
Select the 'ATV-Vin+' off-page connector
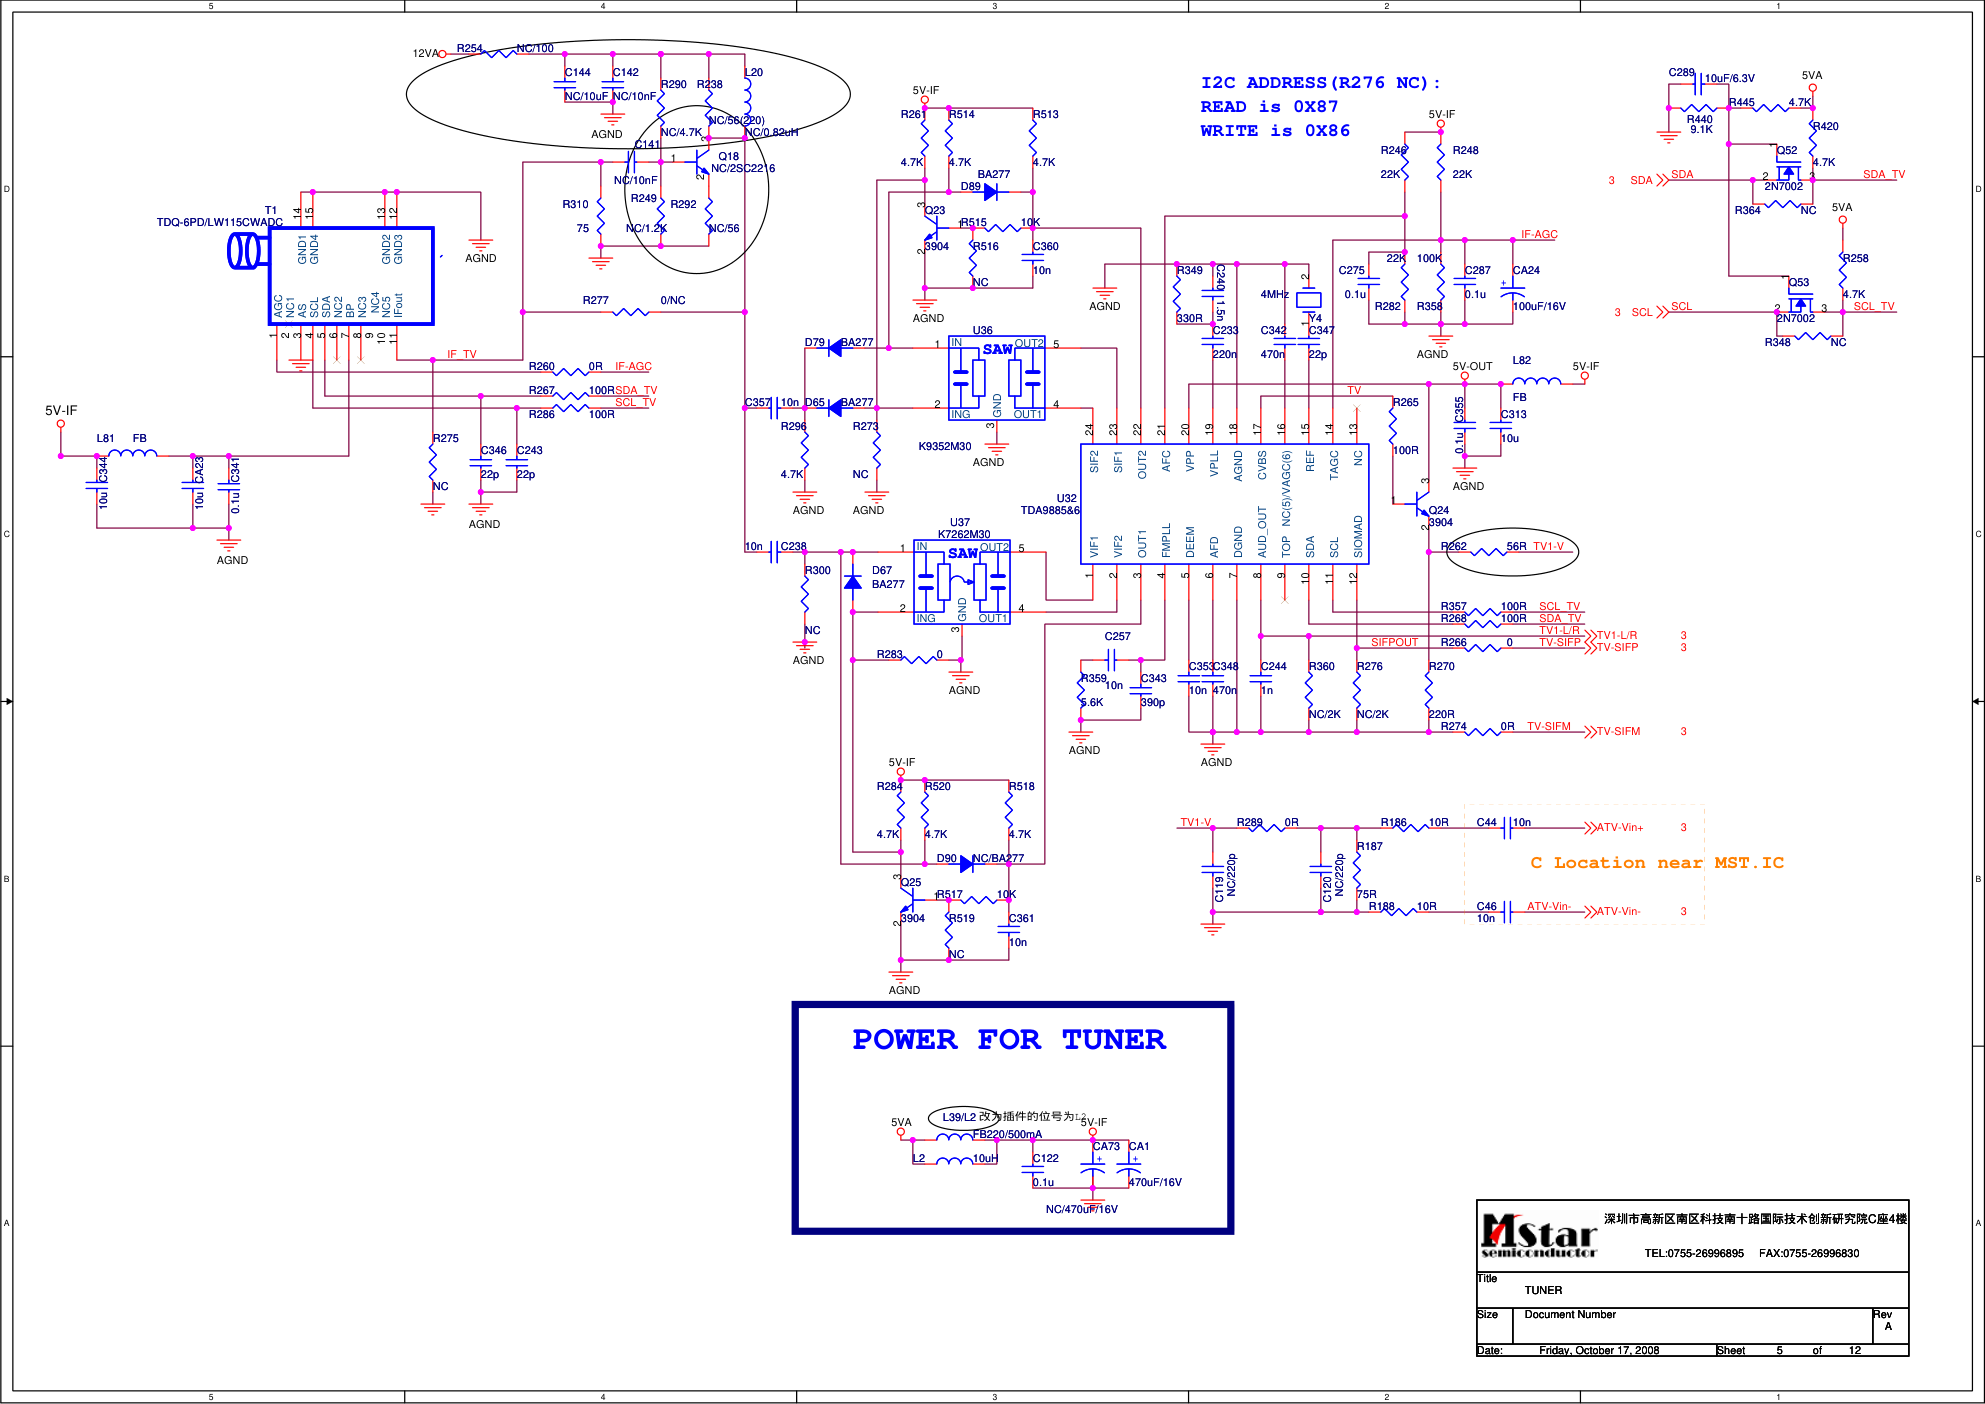1614,827
